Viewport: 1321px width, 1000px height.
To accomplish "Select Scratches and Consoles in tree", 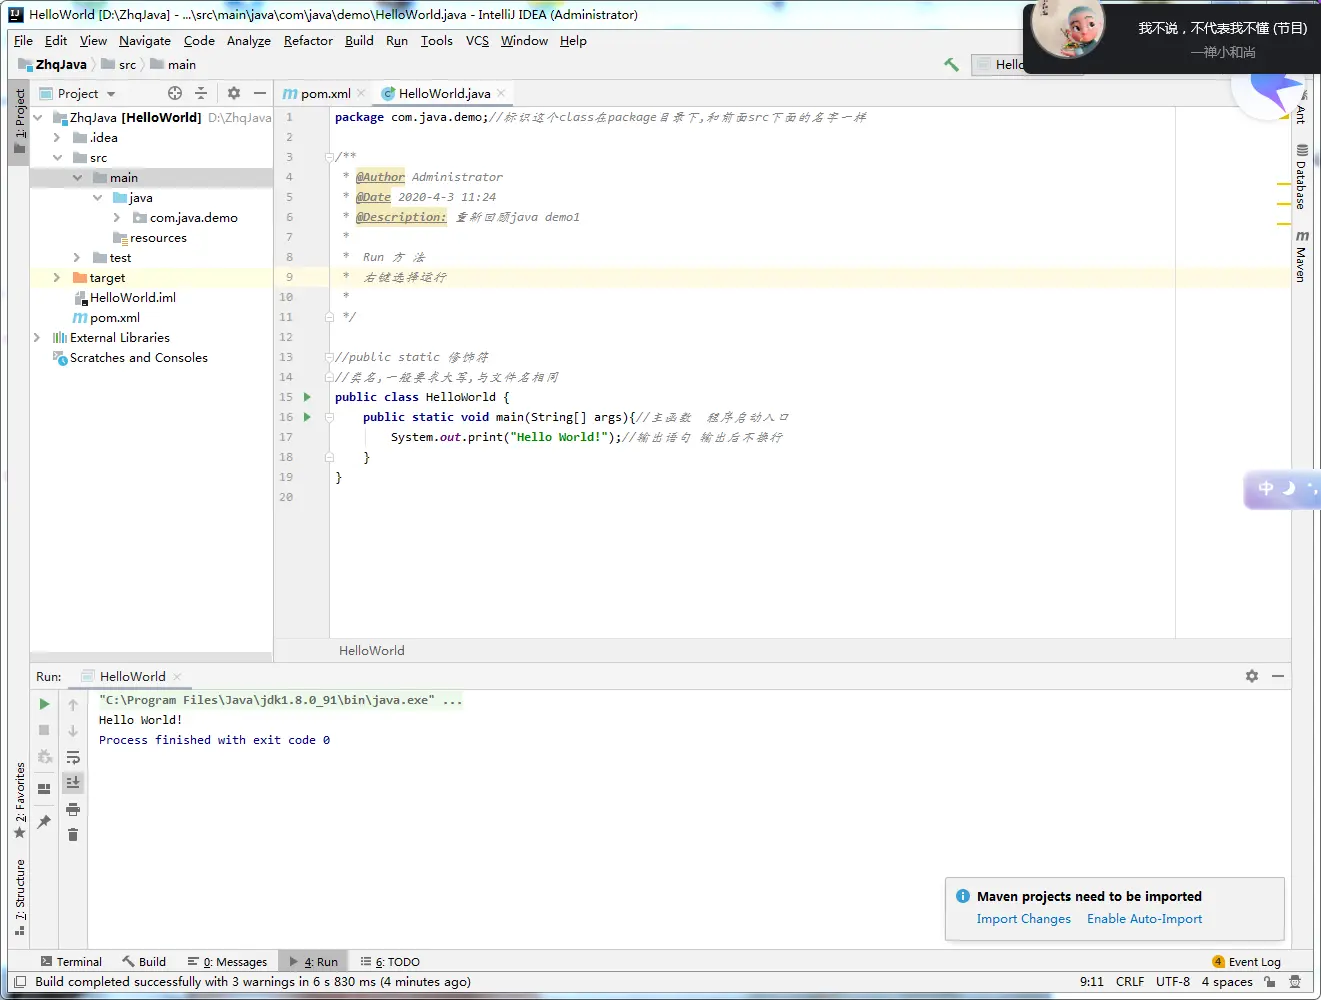I will pyautogui.click(x=139, y=357).
